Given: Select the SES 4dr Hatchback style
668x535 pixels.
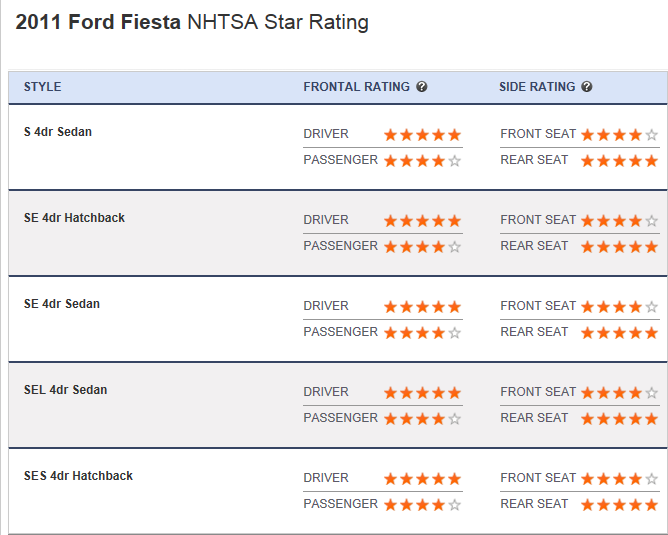Looking at the screenshot, I should tap(78, 476).
